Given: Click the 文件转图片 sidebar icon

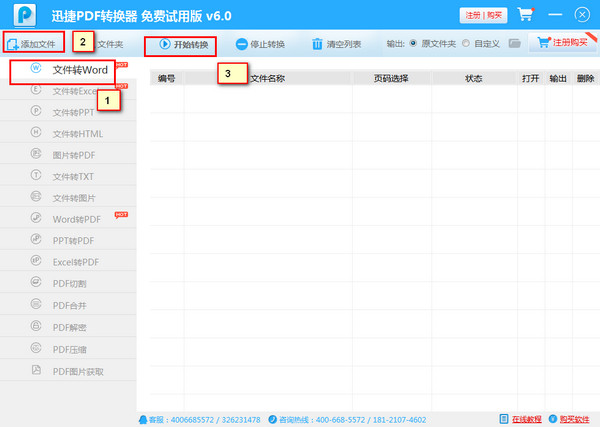Looking at the screenshot, I should tap(36, 197).
